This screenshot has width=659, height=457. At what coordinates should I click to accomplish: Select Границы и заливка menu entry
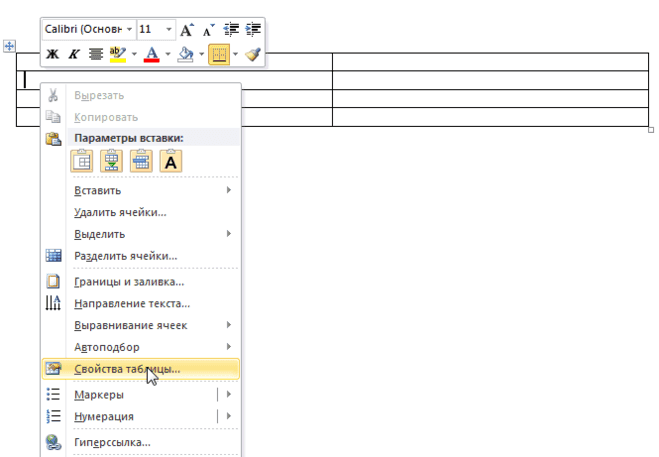tap(129, 282)
